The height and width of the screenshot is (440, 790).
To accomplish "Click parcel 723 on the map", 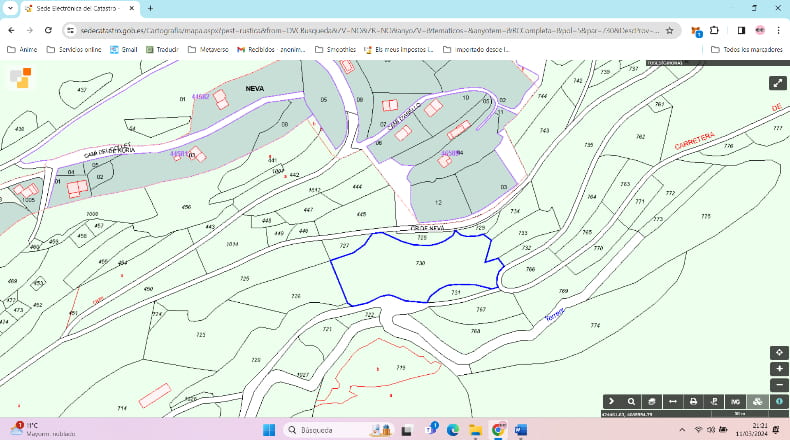I will tap(201, 335).
